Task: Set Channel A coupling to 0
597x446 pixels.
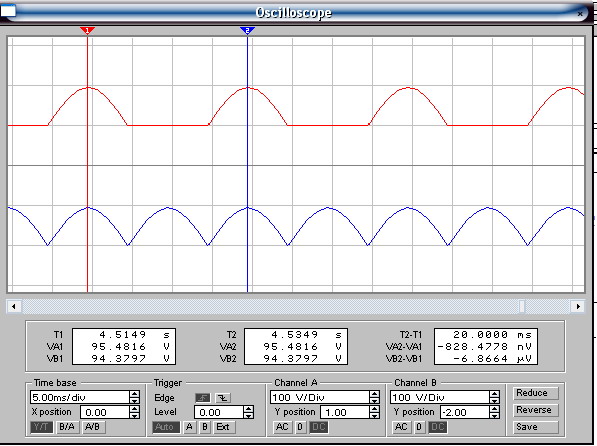Action: pos(300,427)
